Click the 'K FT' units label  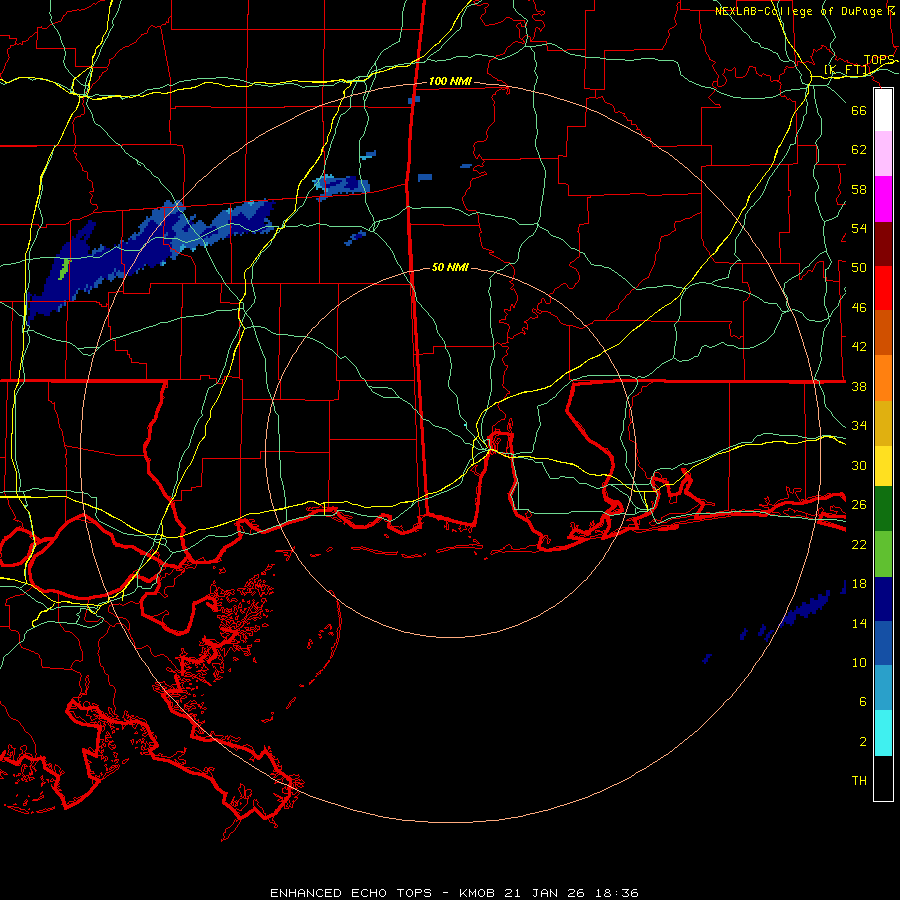[848, 70]
